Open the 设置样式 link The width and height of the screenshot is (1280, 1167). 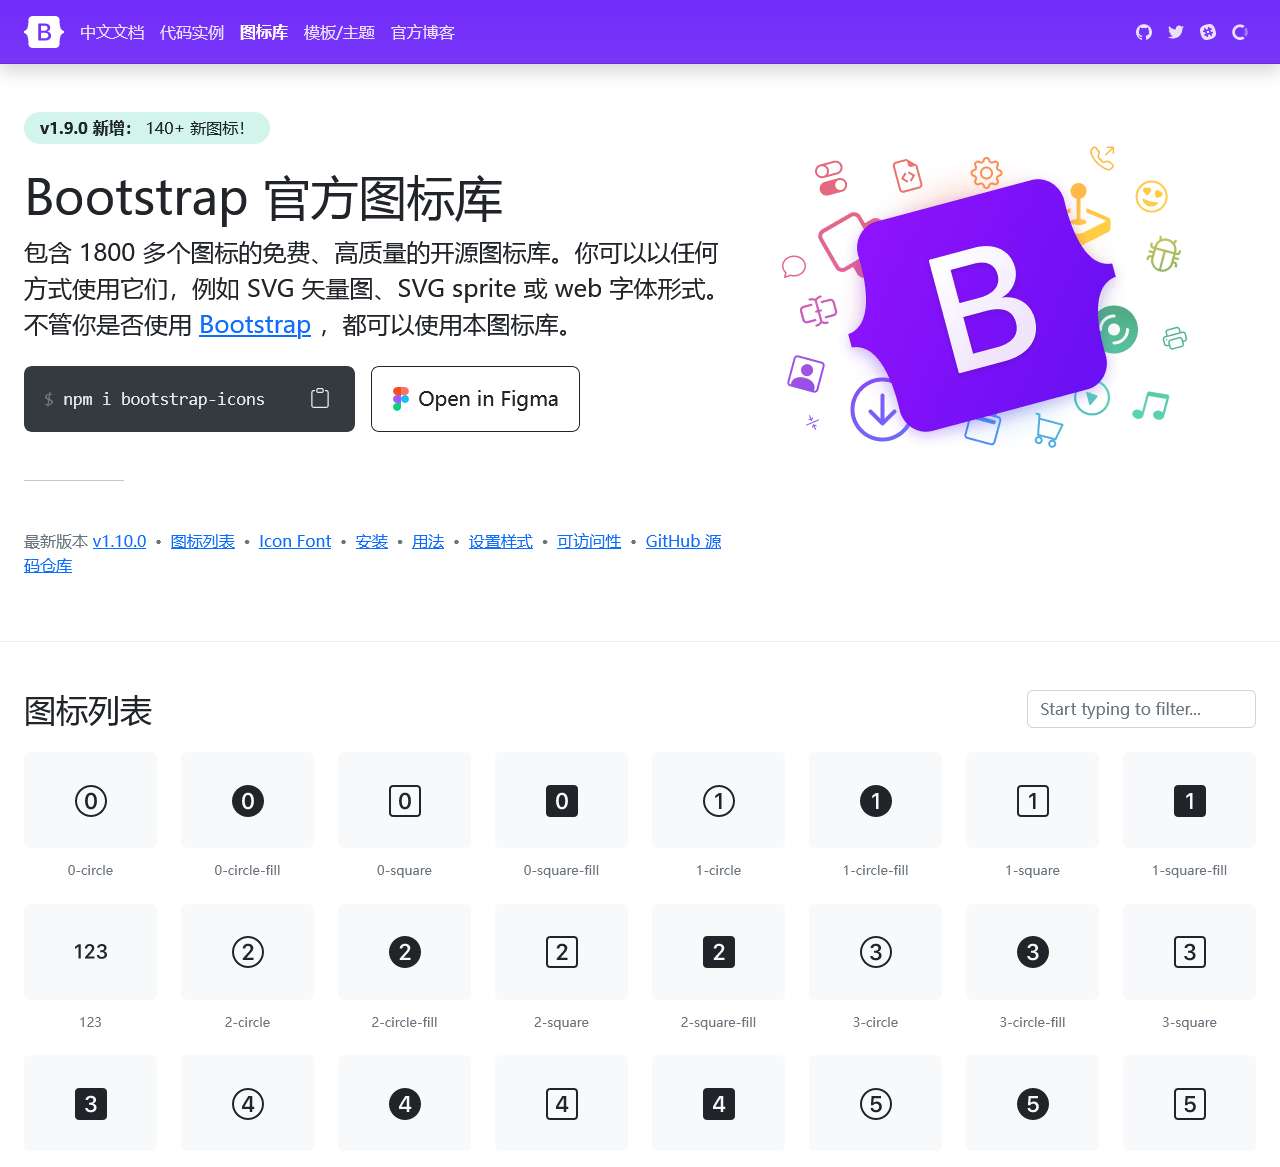[x=501, y=541]
